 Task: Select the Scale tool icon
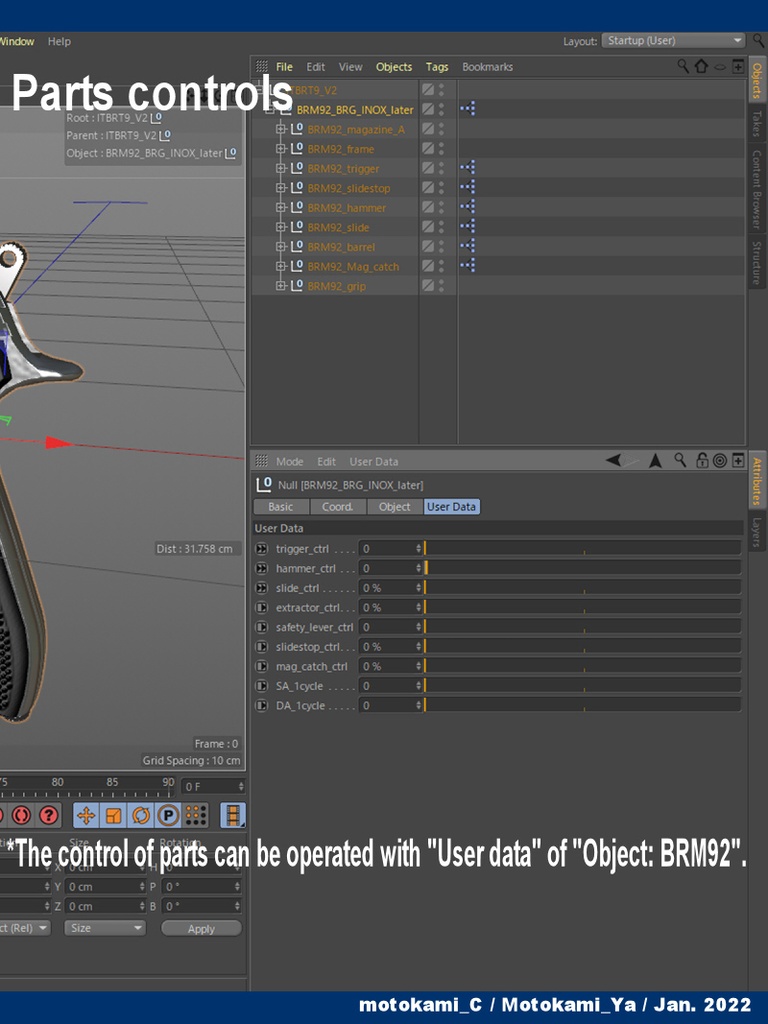(x=113, y=815)
